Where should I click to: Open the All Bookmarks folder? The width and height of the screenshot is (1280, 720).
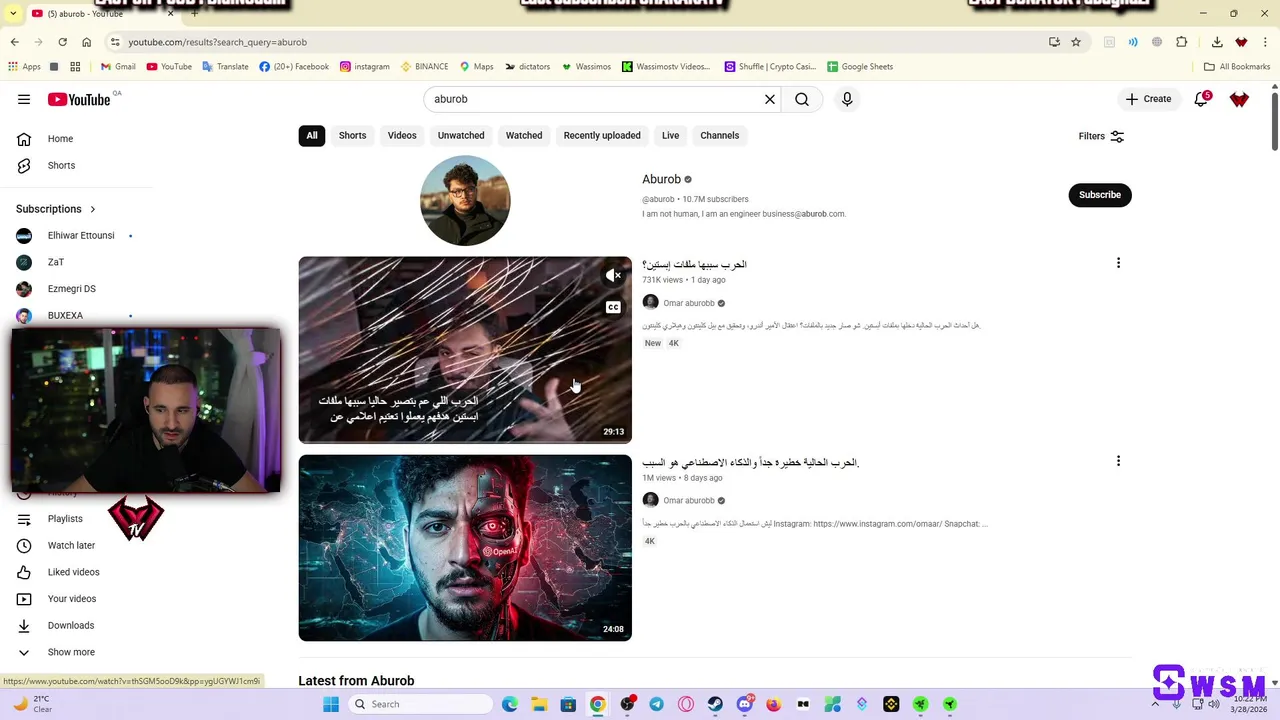(x=1237, y=67)
